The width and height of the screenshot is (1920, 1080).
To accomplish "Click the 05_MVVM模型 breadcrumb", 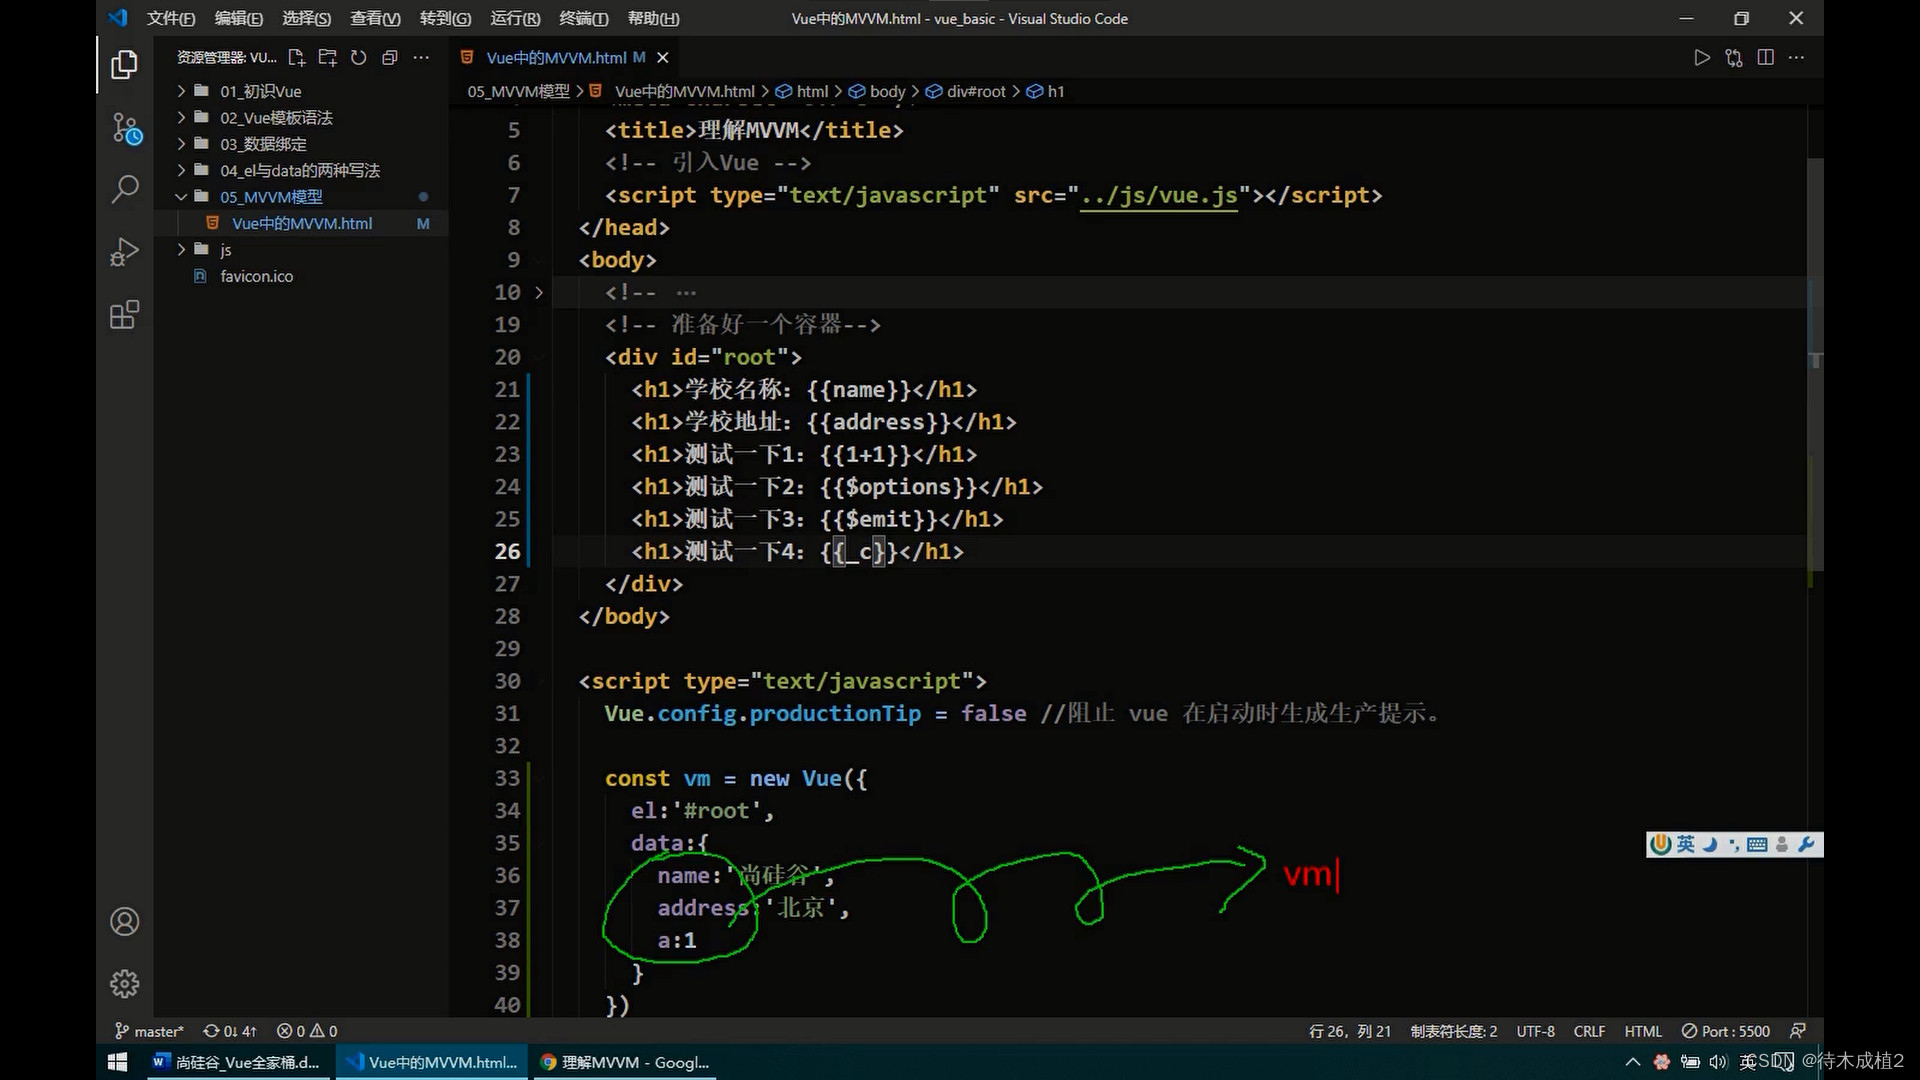I will point(518,91).
